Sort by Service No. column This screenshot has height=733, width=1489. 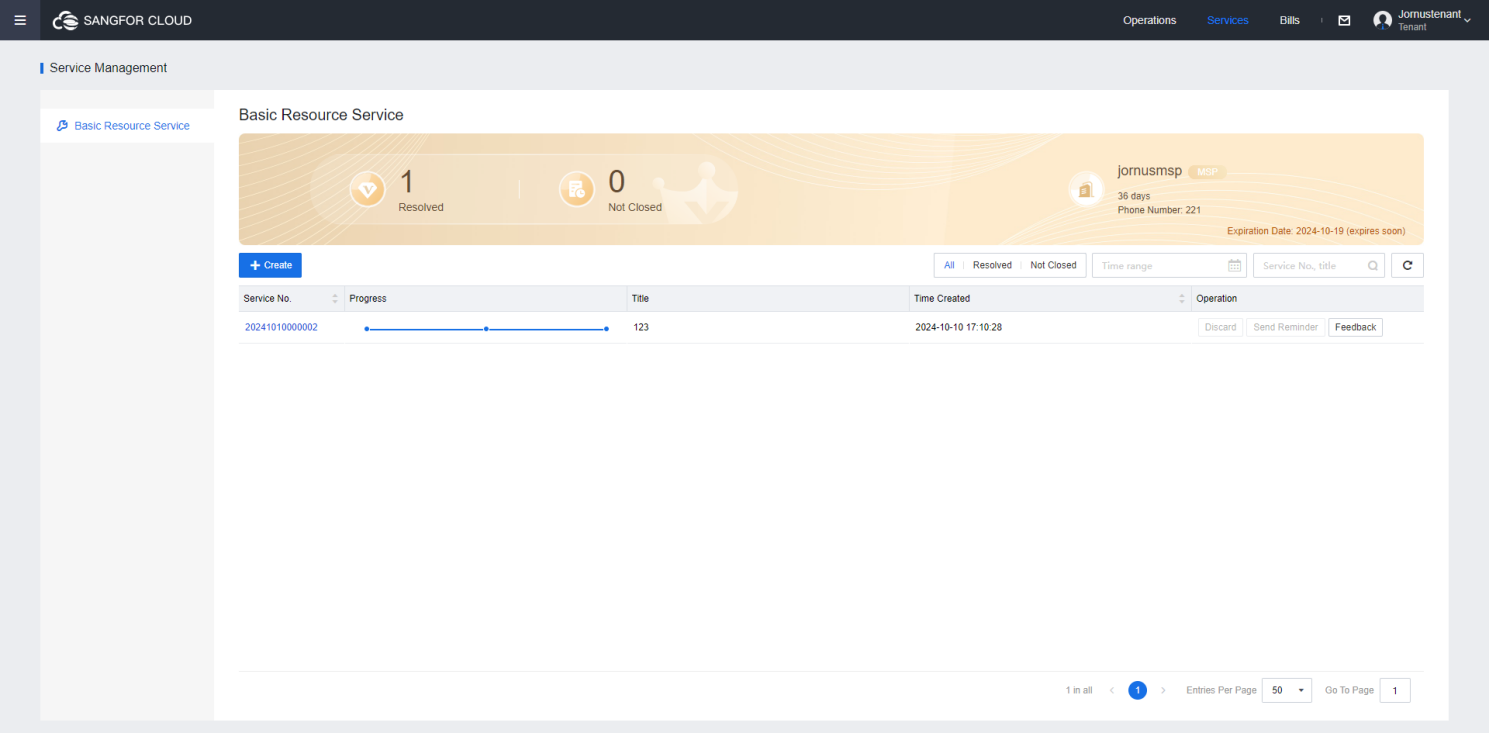(335, 299)
